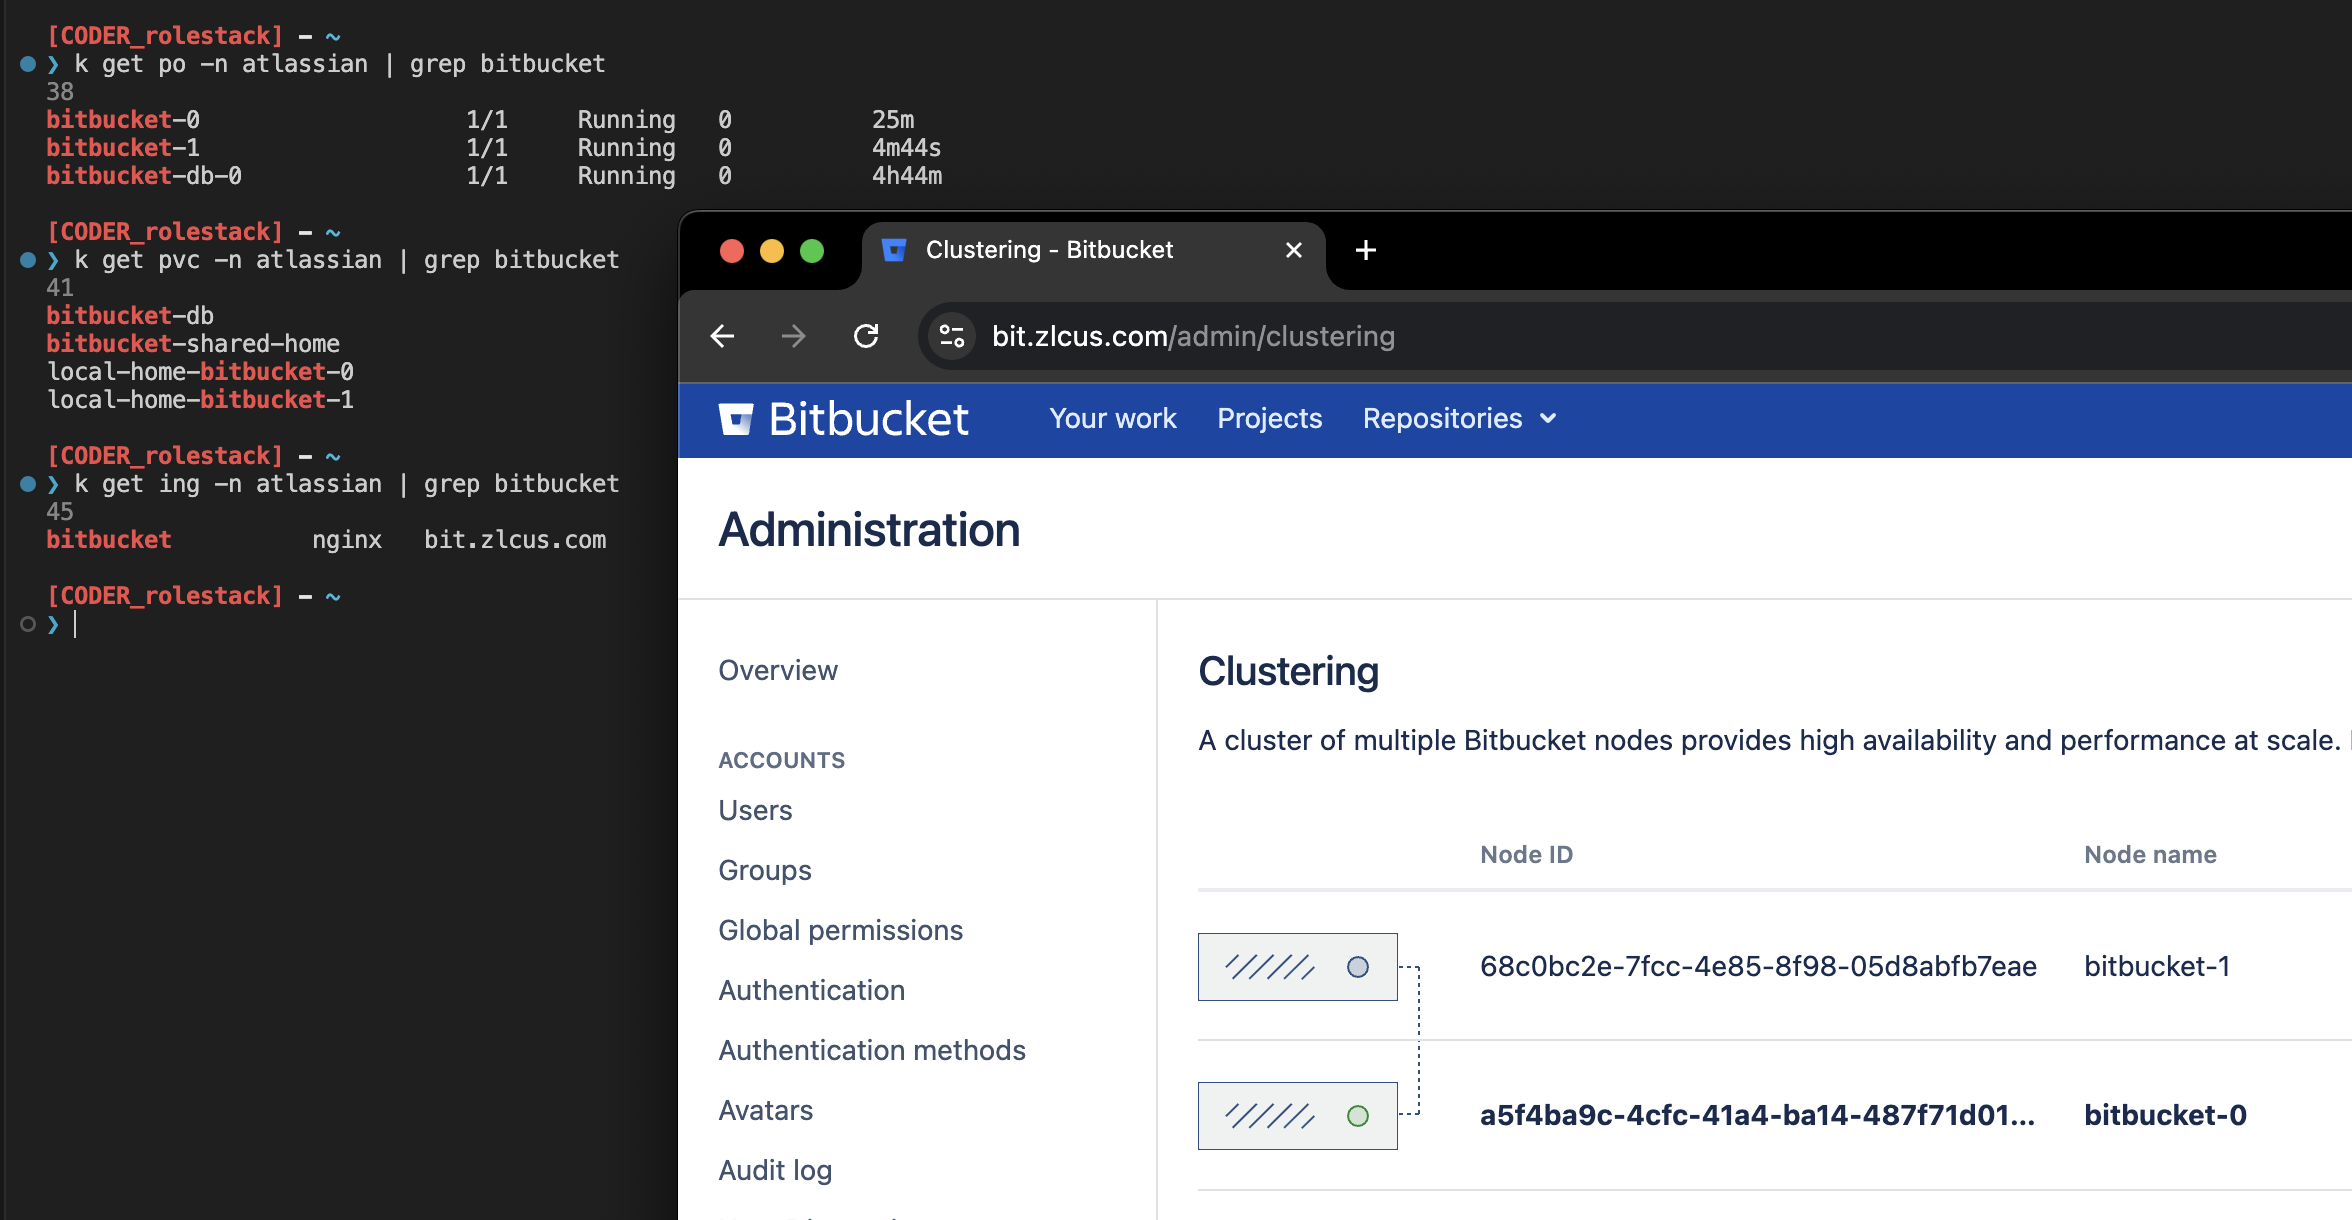
Task: Open Your work in Bitbucket header
Action: (1113, 419)
